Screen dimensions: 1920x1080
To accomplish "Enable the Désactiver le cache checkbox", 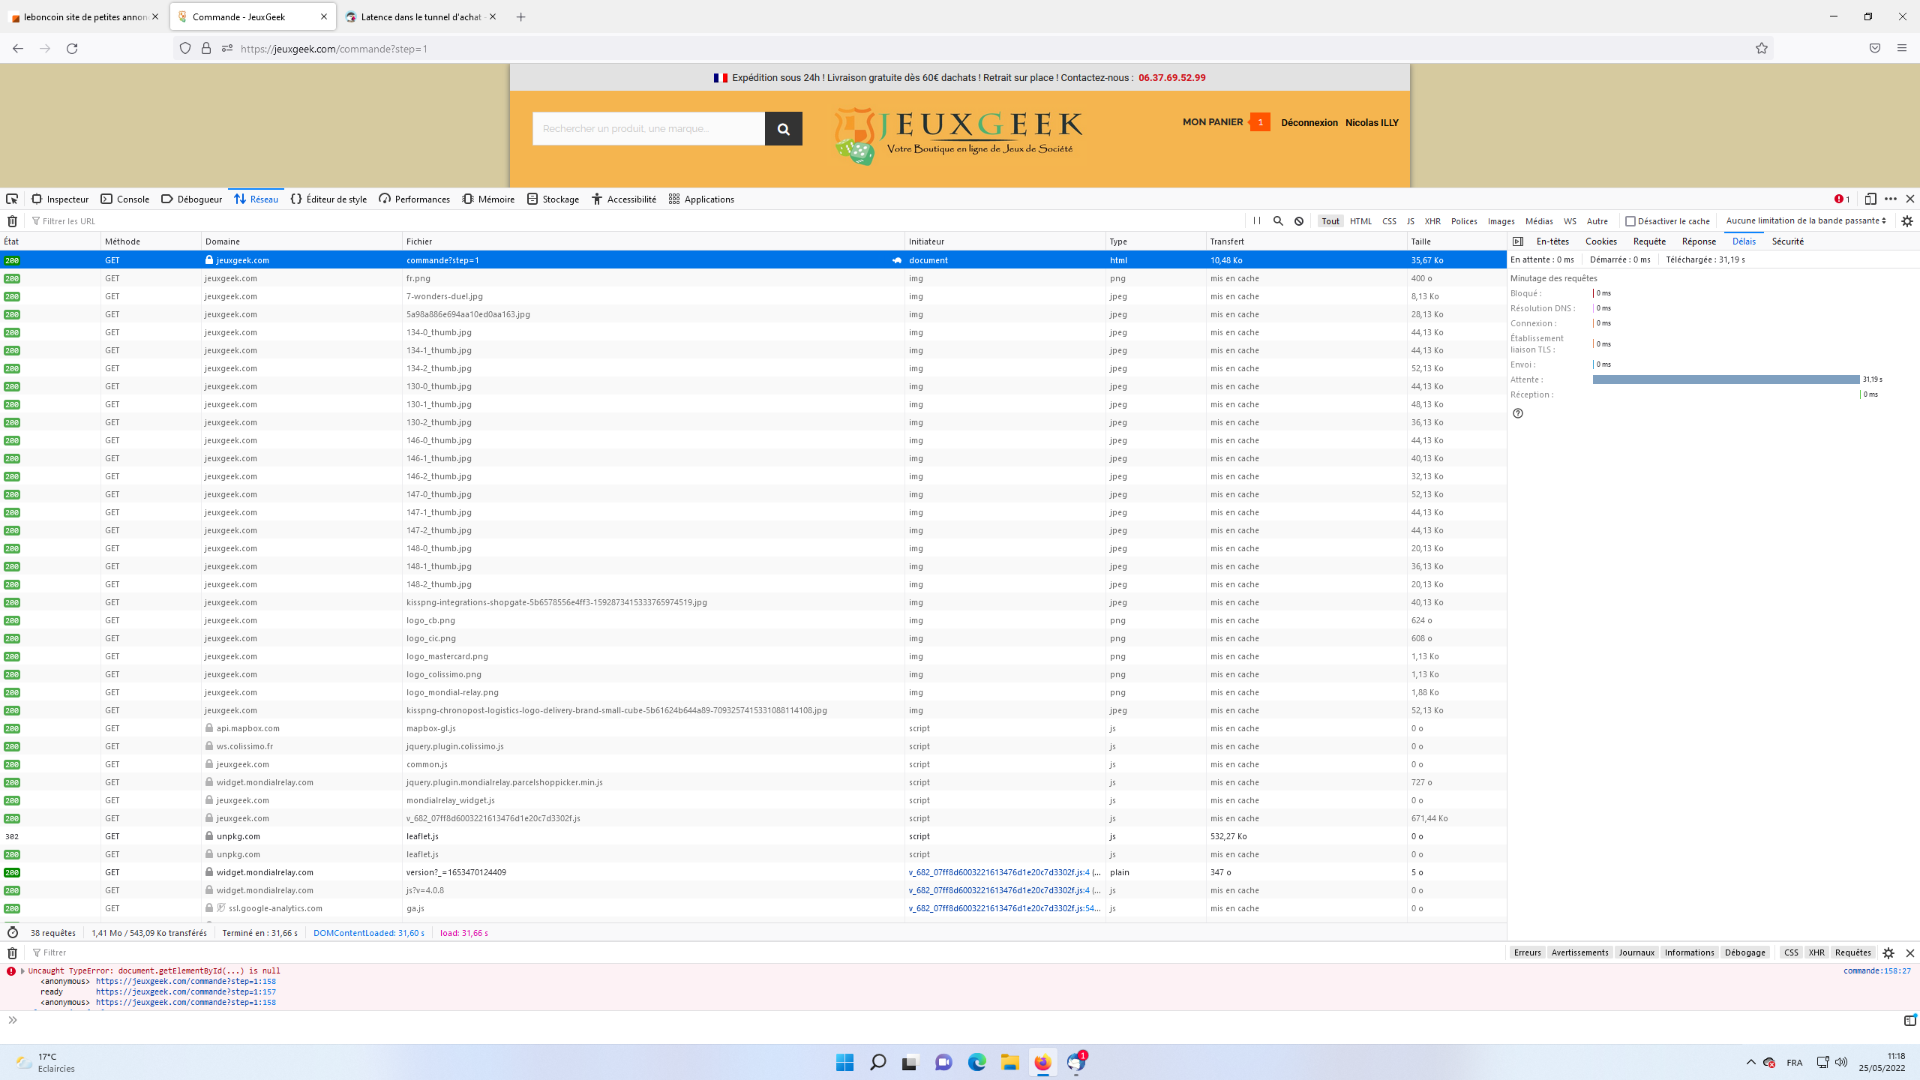I will (1630, 221).
